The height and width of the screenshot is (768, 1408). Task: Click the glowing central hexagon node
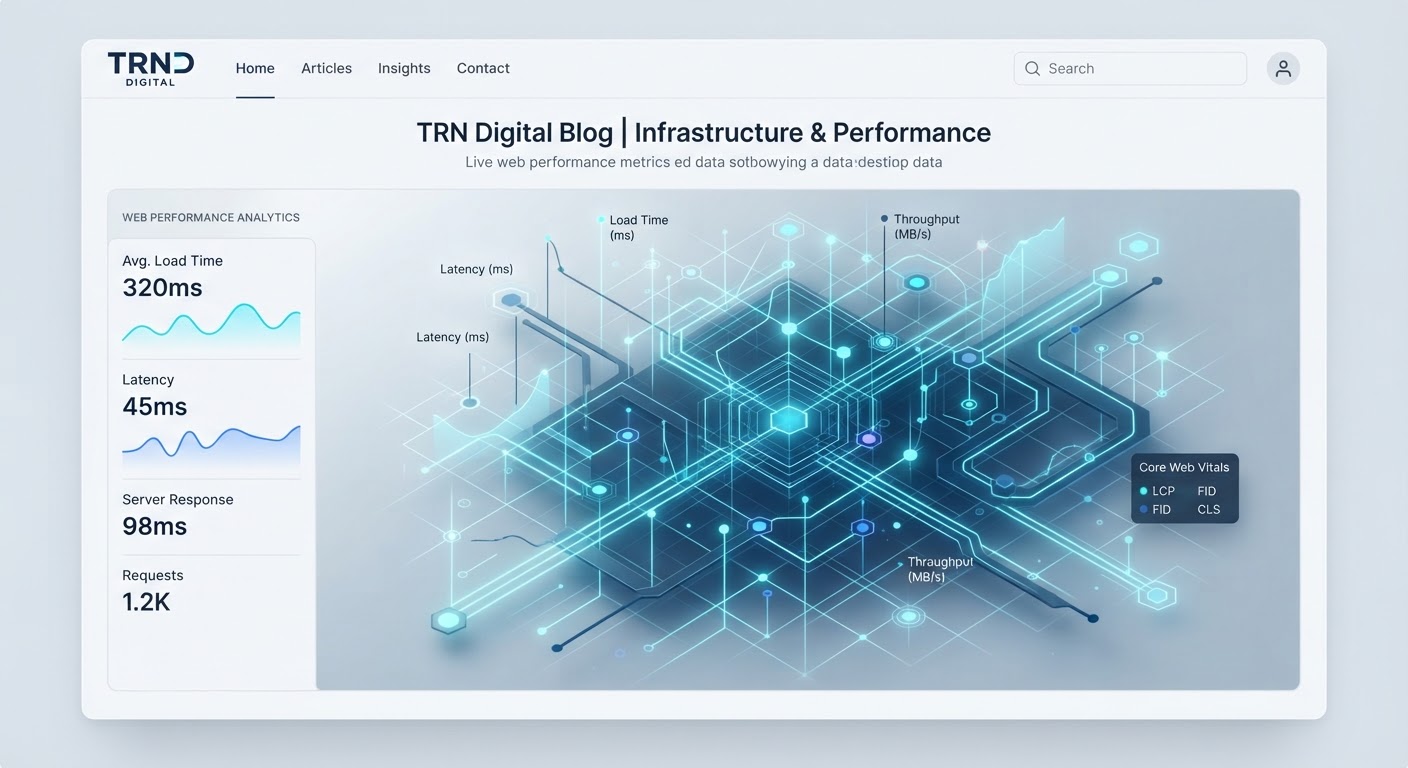(789, 420)
